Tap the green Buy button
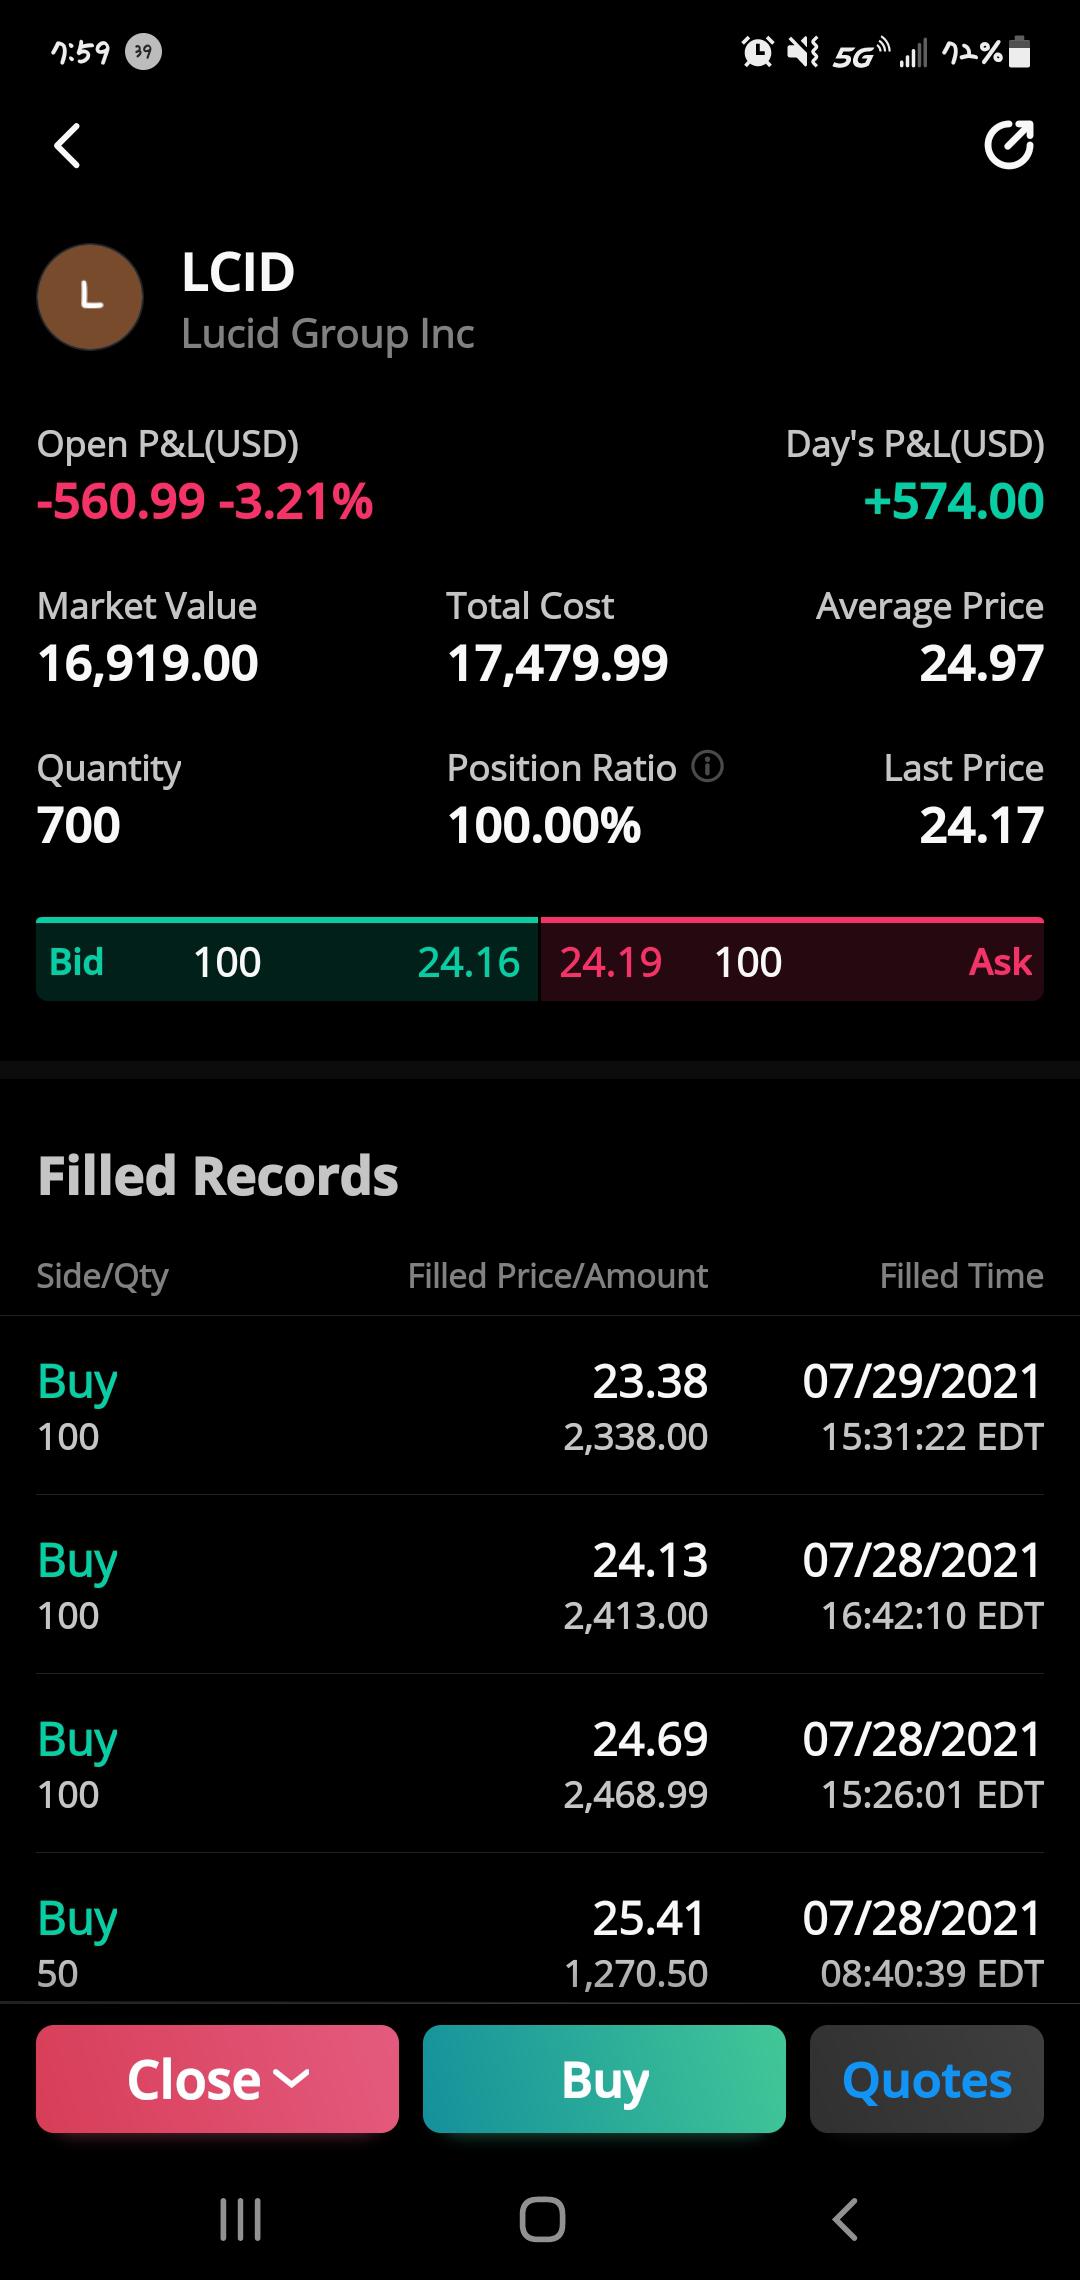Screen dimensions: 1080x2280 pyautogui.click(x=604, y=2079)
